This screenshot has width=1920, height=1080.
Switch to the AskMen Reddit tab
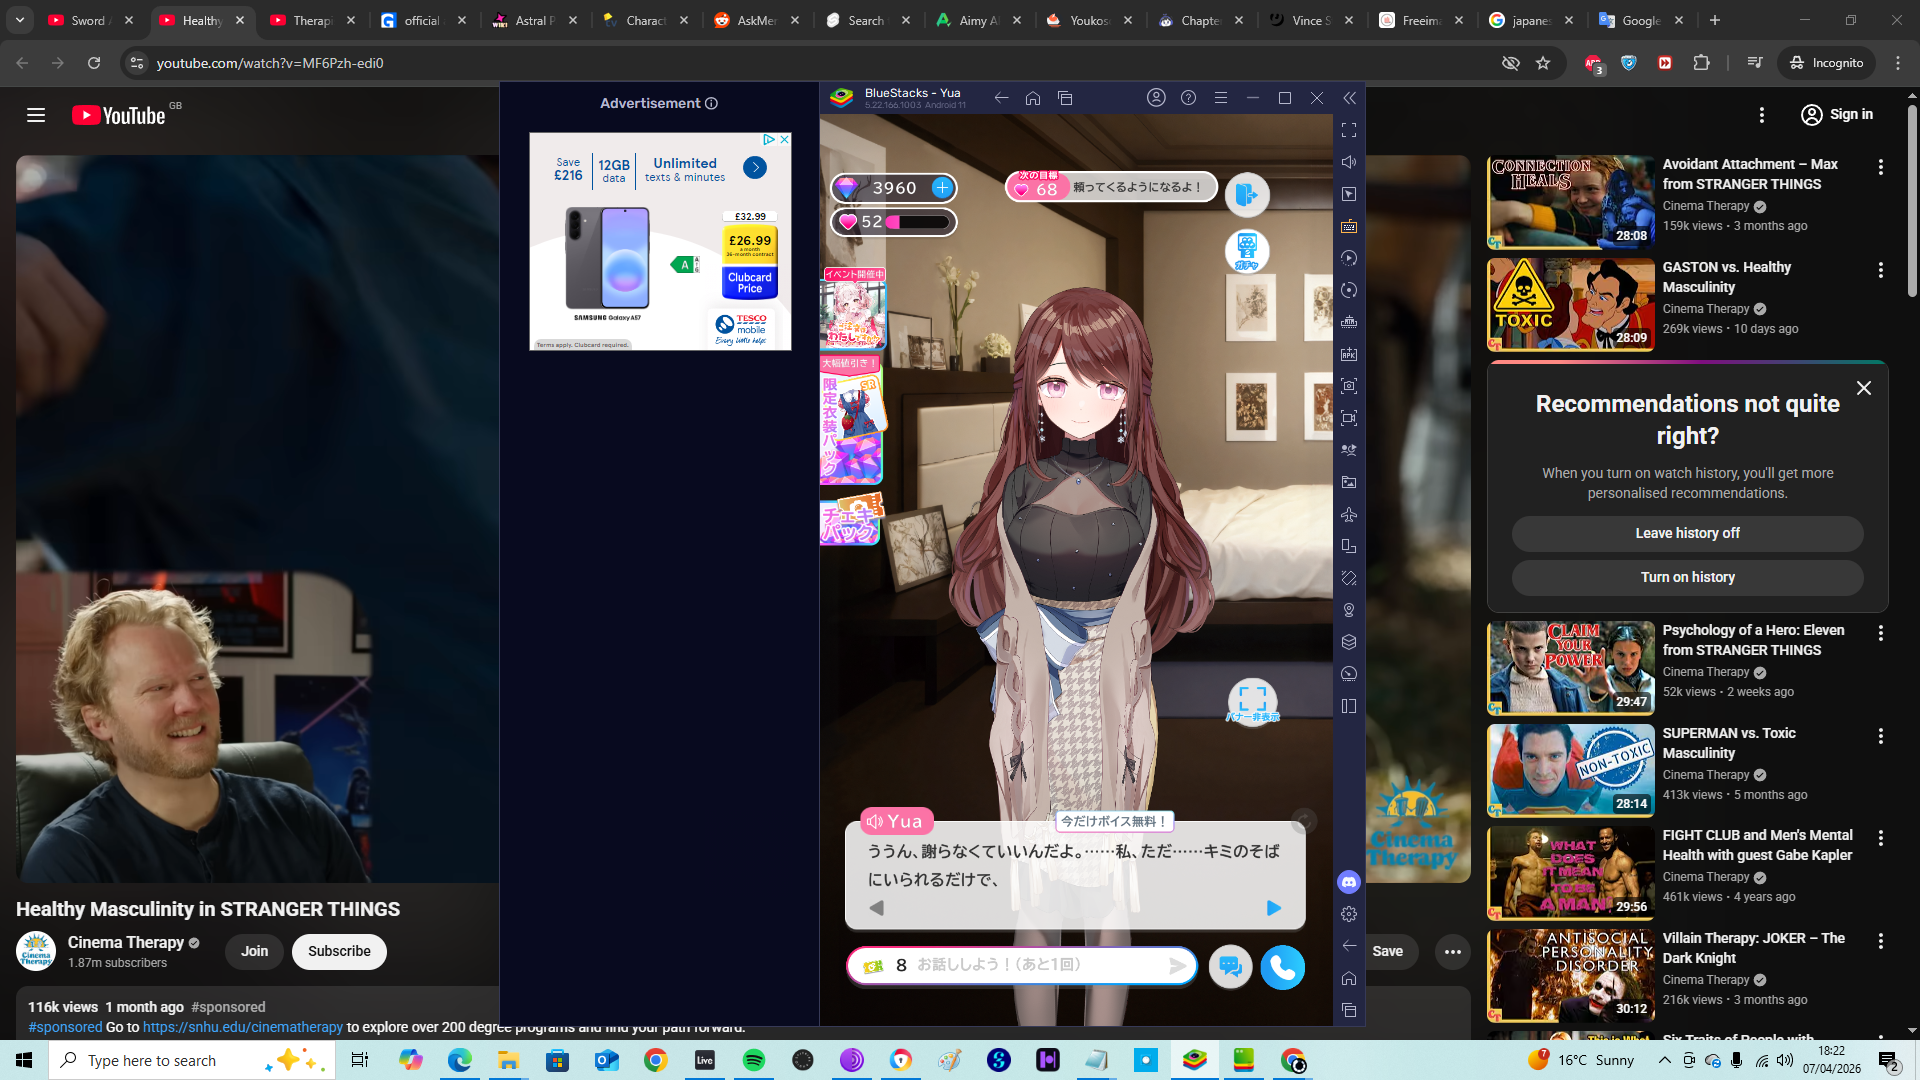tap(757, 20)
